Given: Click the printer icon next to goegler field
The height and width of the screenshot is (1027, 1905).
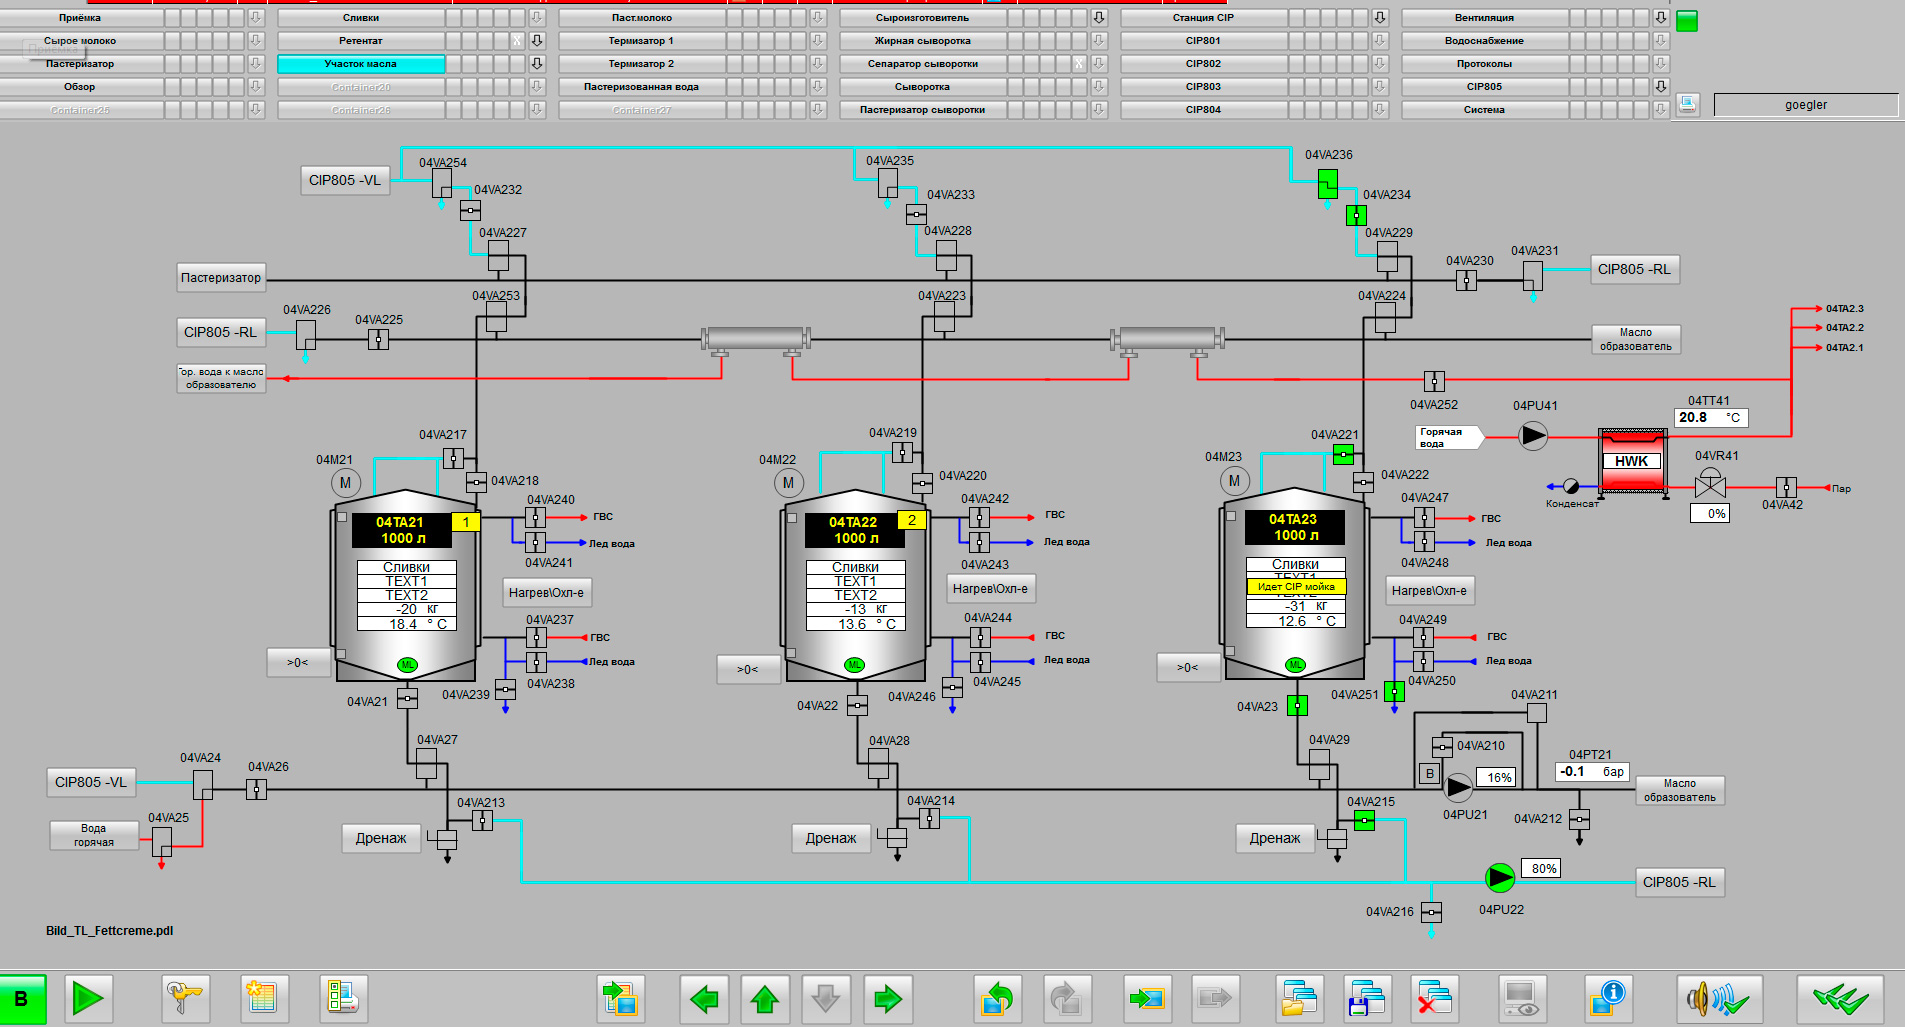Looking at the screenshot, I should (x=1688, y=104).
